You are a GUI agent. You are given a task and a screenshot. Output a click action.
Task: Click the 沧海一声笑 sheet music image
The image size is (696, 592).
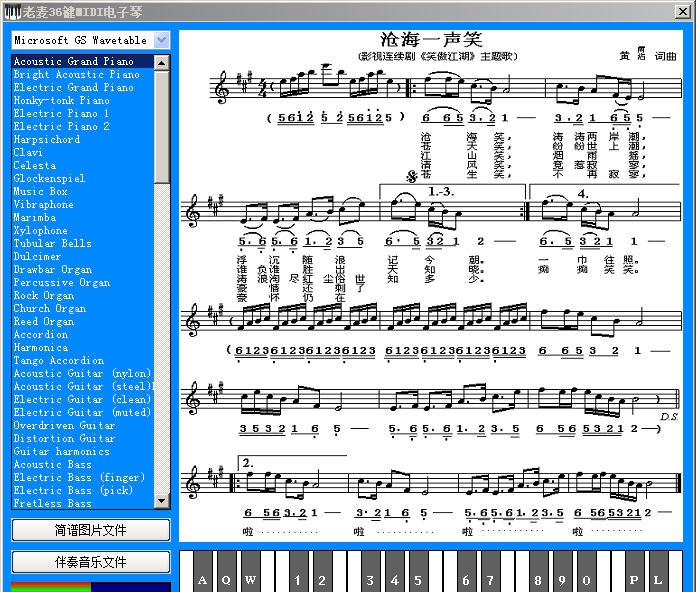click(x=431, y=285)
